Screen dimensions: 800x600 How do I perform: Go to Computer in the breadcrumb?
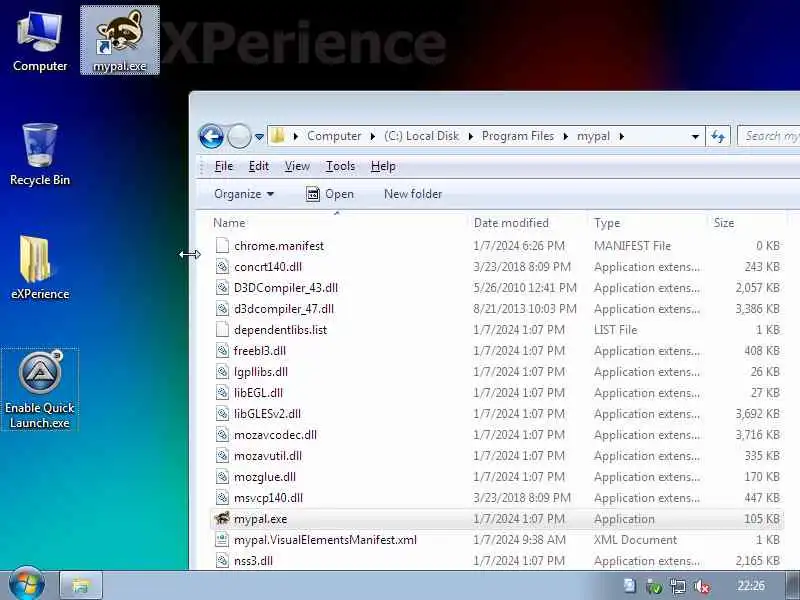click(x=334, y=136)
